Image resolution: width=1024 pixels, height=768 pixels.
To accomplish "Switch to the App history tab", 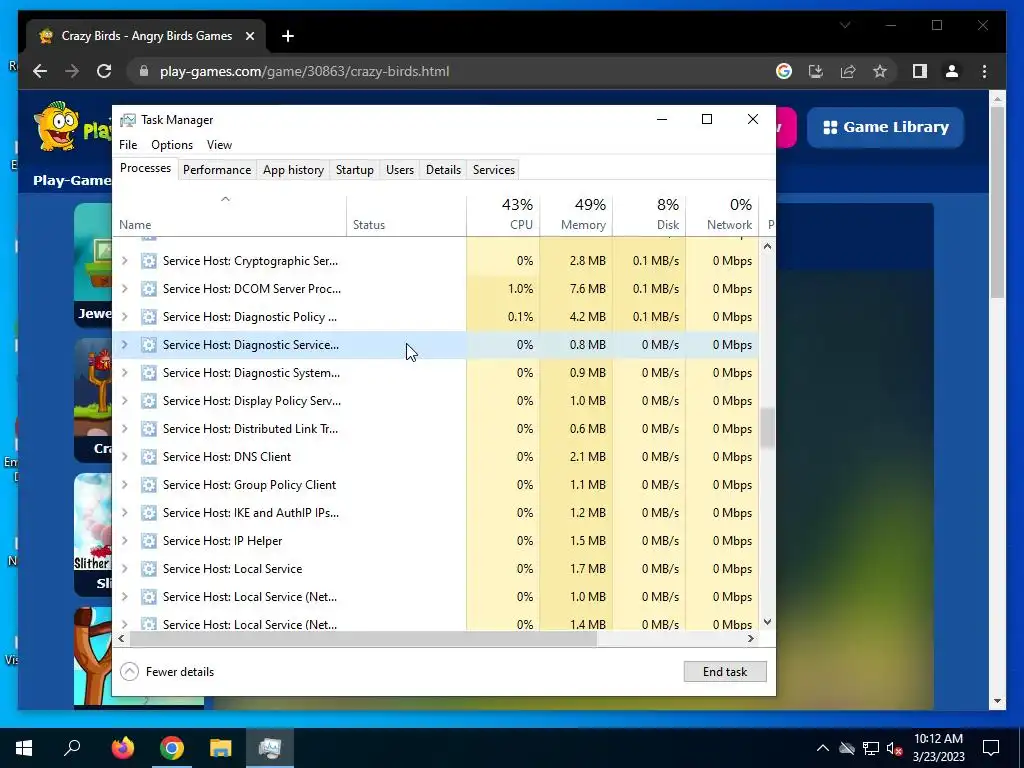I will pos(293,170).
